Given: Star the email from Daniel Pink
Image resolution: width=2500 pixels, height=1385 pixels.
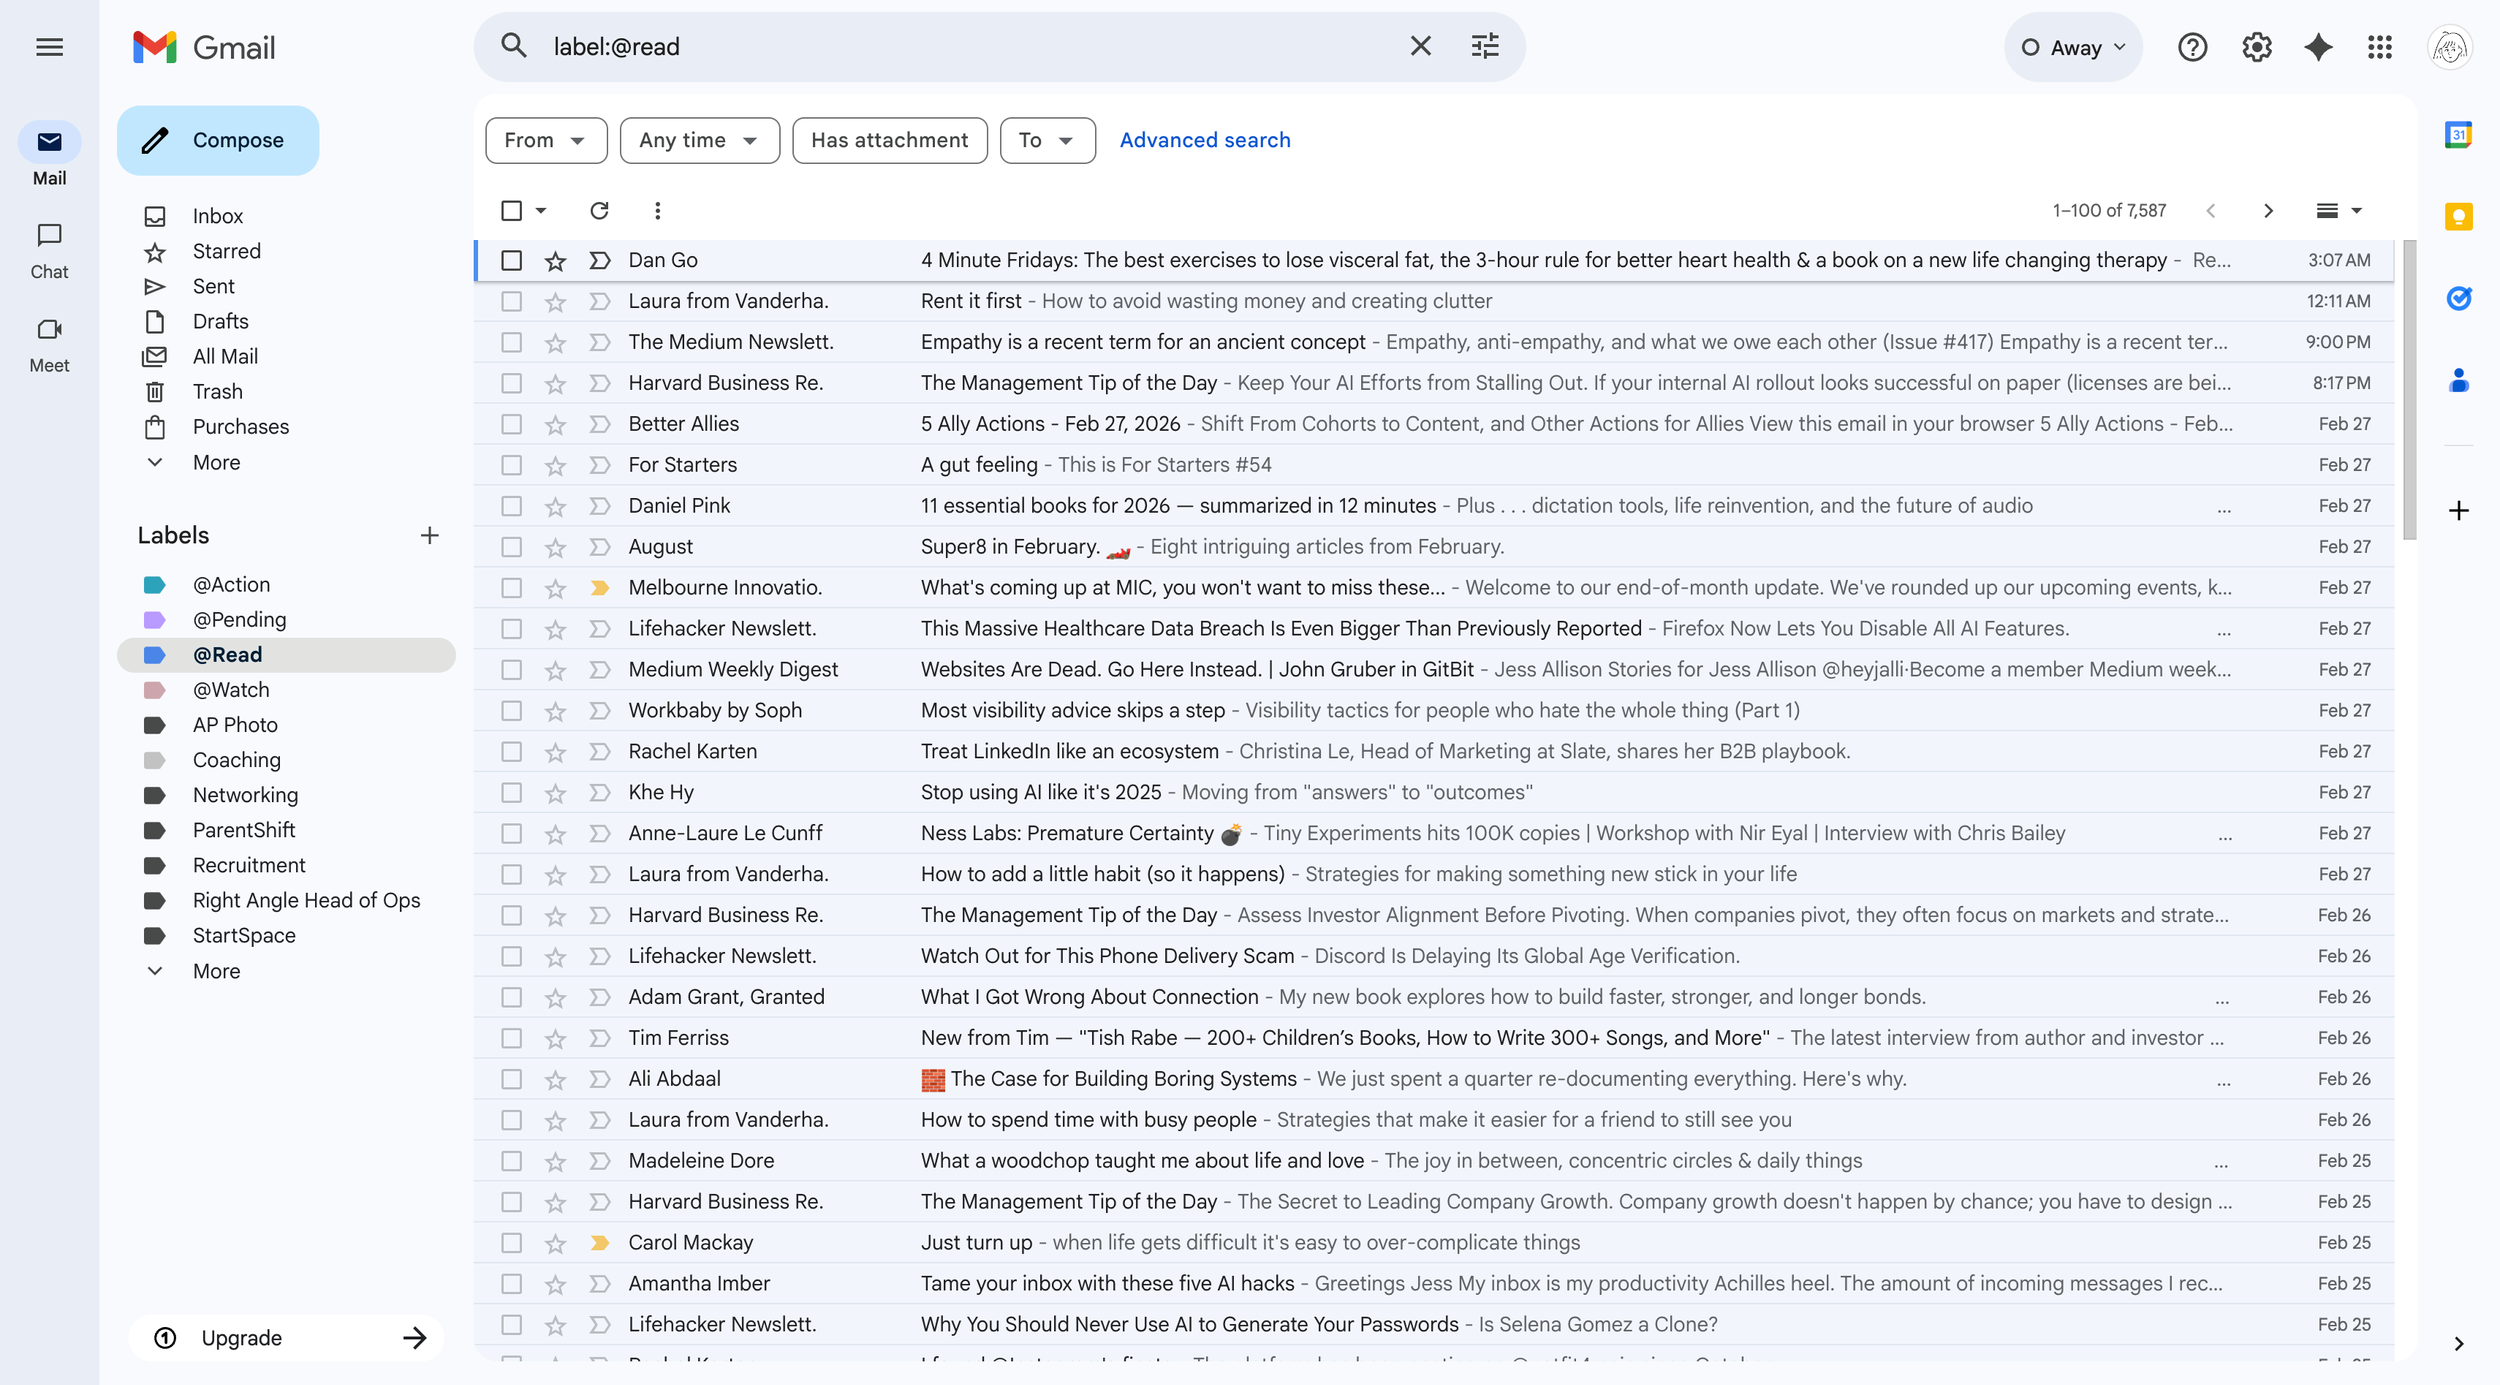Looking at the screenshot, I should point(554,505).
